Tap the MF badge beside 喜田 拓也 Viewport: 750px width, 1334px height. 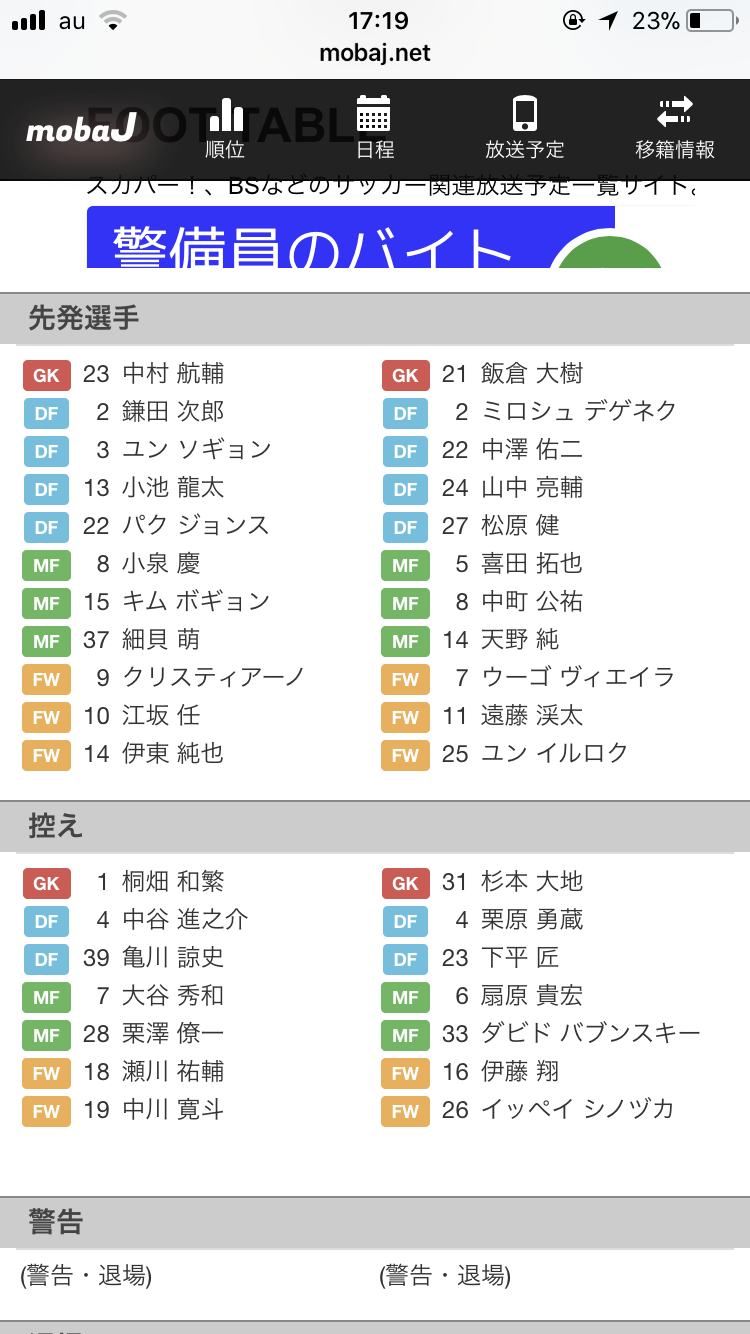click(x=405, y=565)
